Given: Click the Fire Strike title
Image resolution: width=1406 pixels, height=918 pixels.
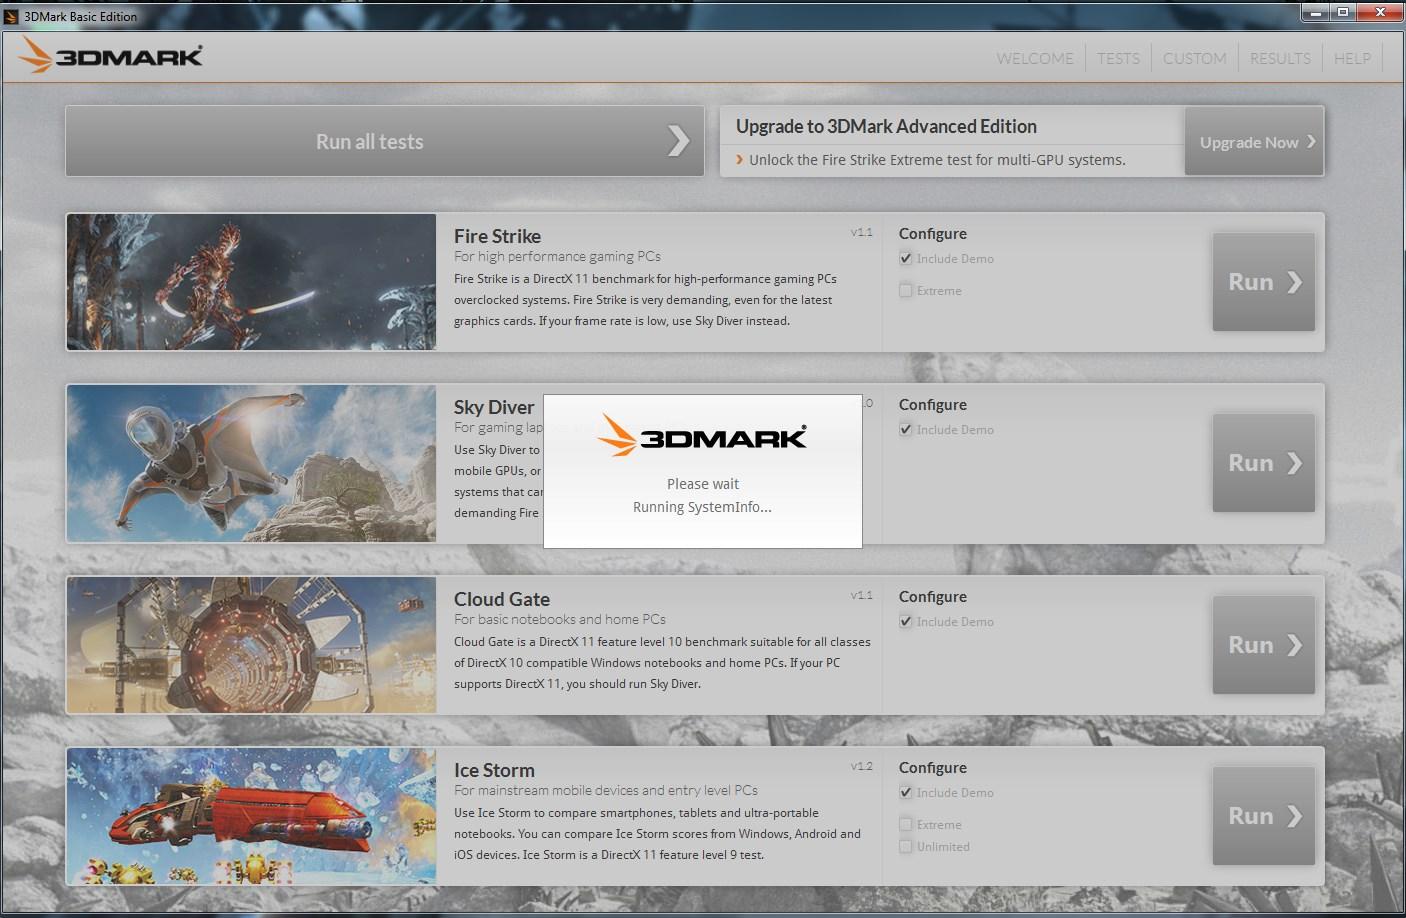Looking at the screenshot, I should pyautogui.click(x=497, y=236).
